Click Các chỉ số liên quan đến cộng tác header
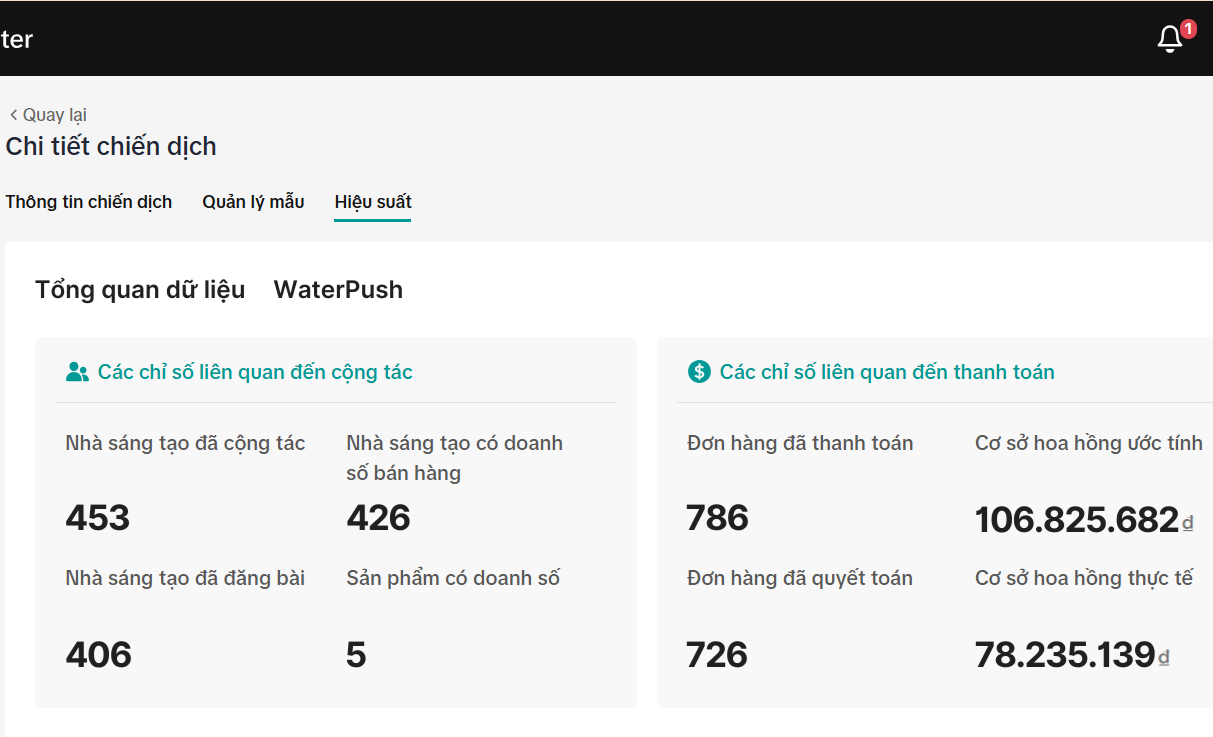This screenshot has width=1213, height=737. click(255, 372)
